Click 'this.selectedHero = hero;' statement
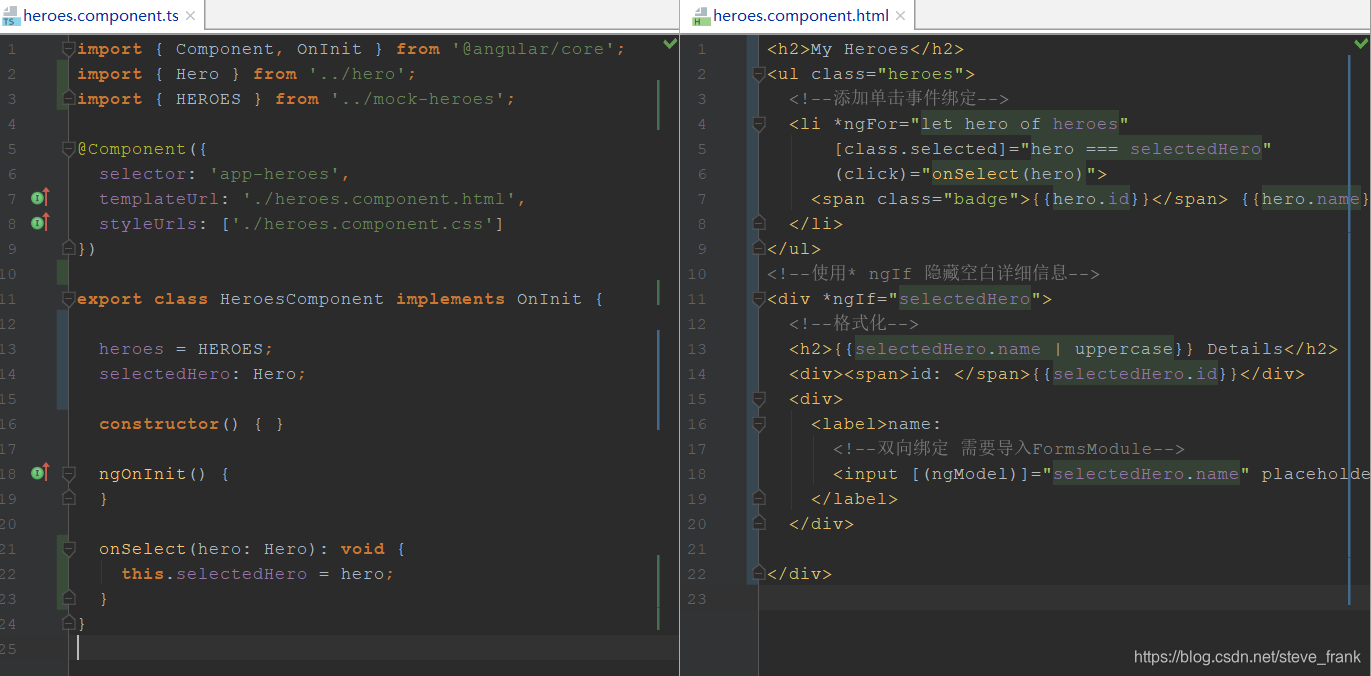1371x676 pixels. tap(258, 574)
